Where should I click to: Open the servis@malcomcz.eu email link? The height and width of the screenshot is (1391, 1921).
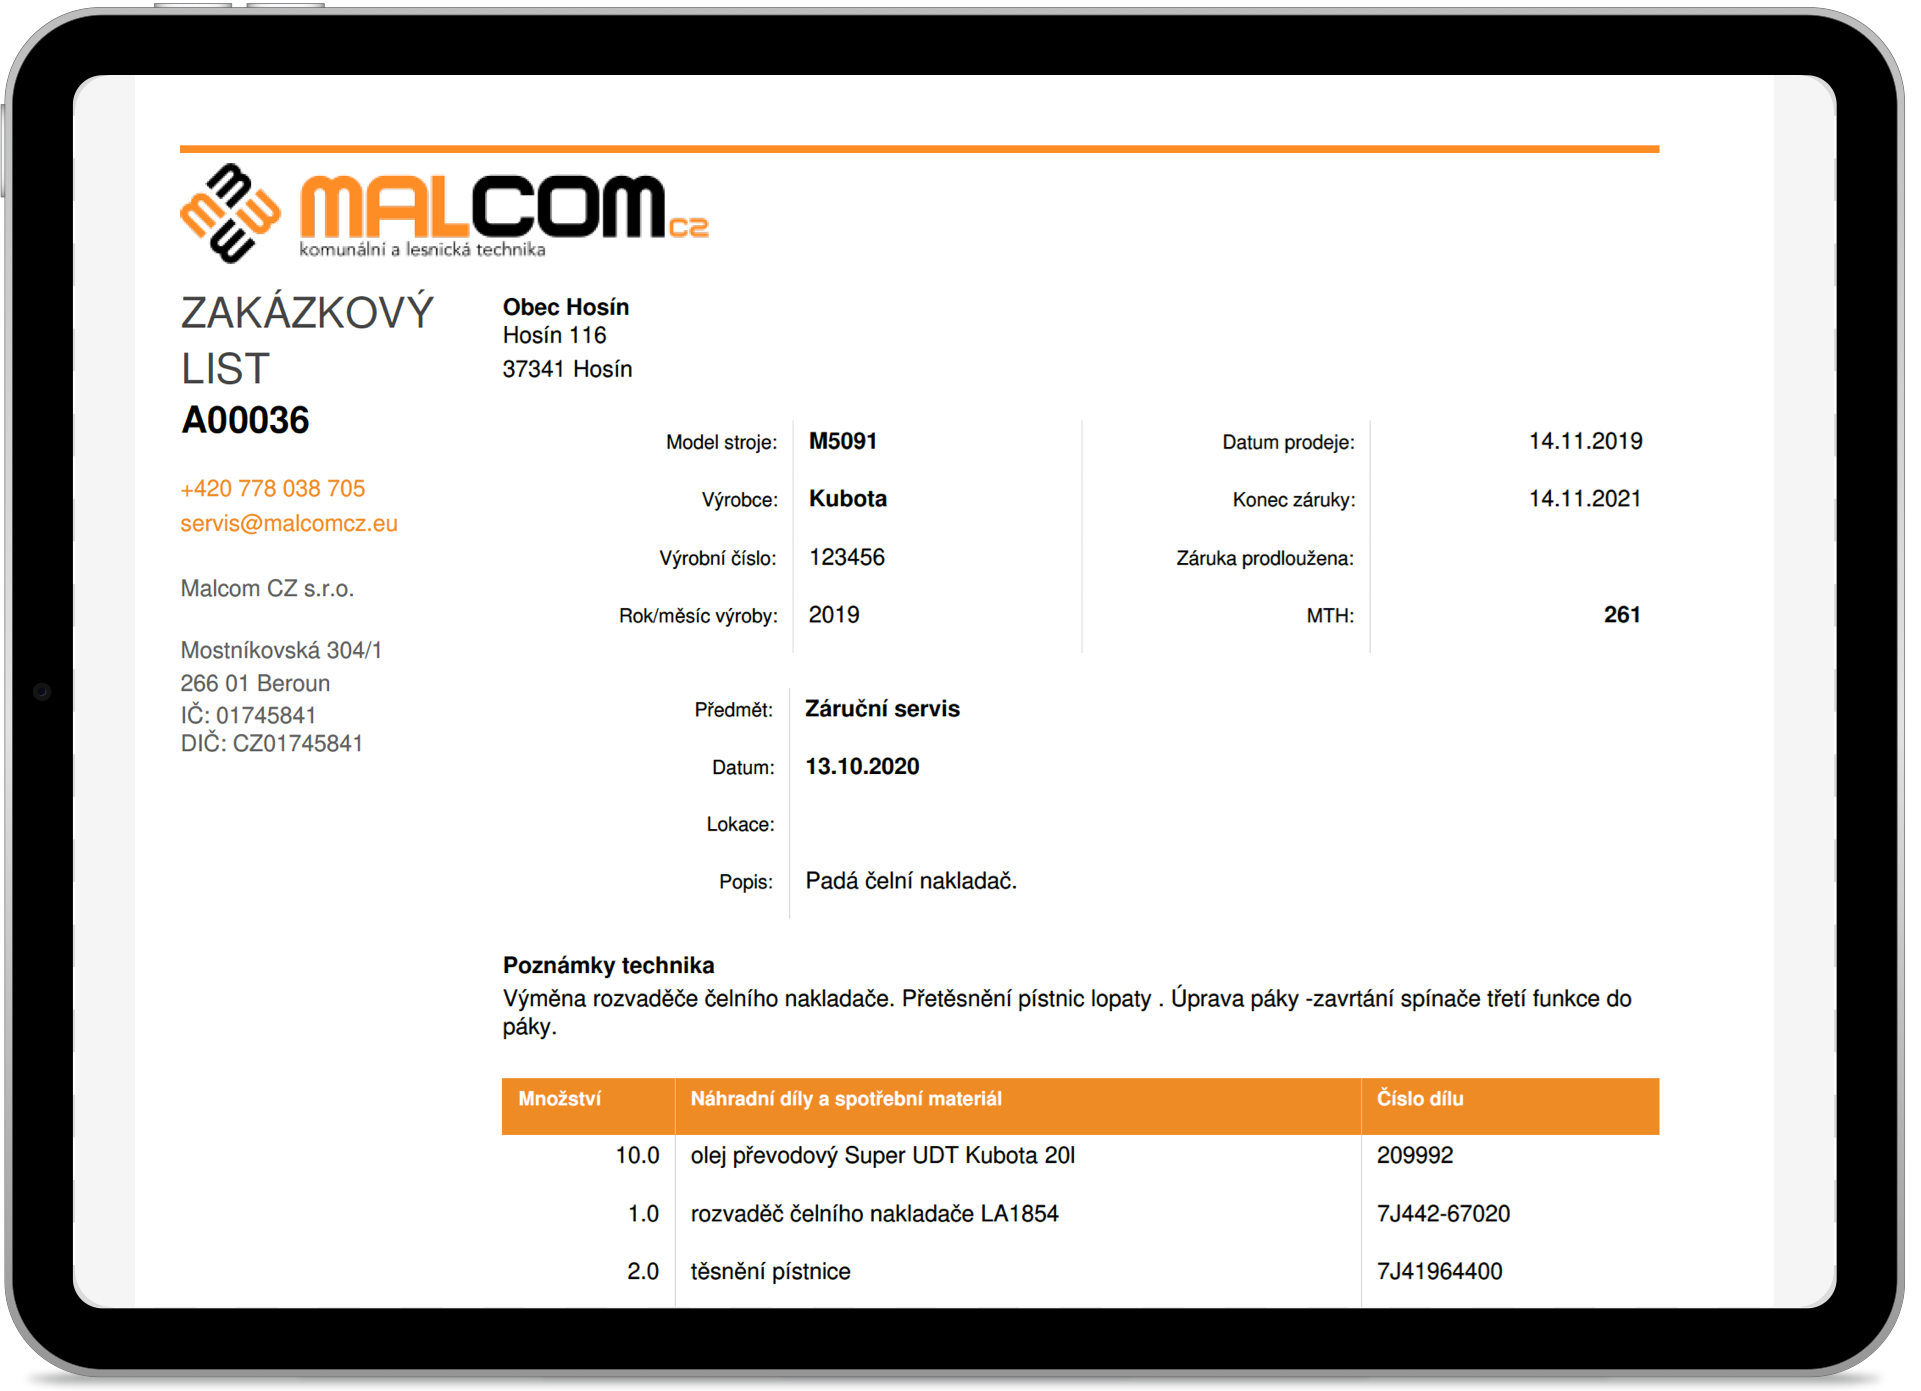(x=288, y=523)
